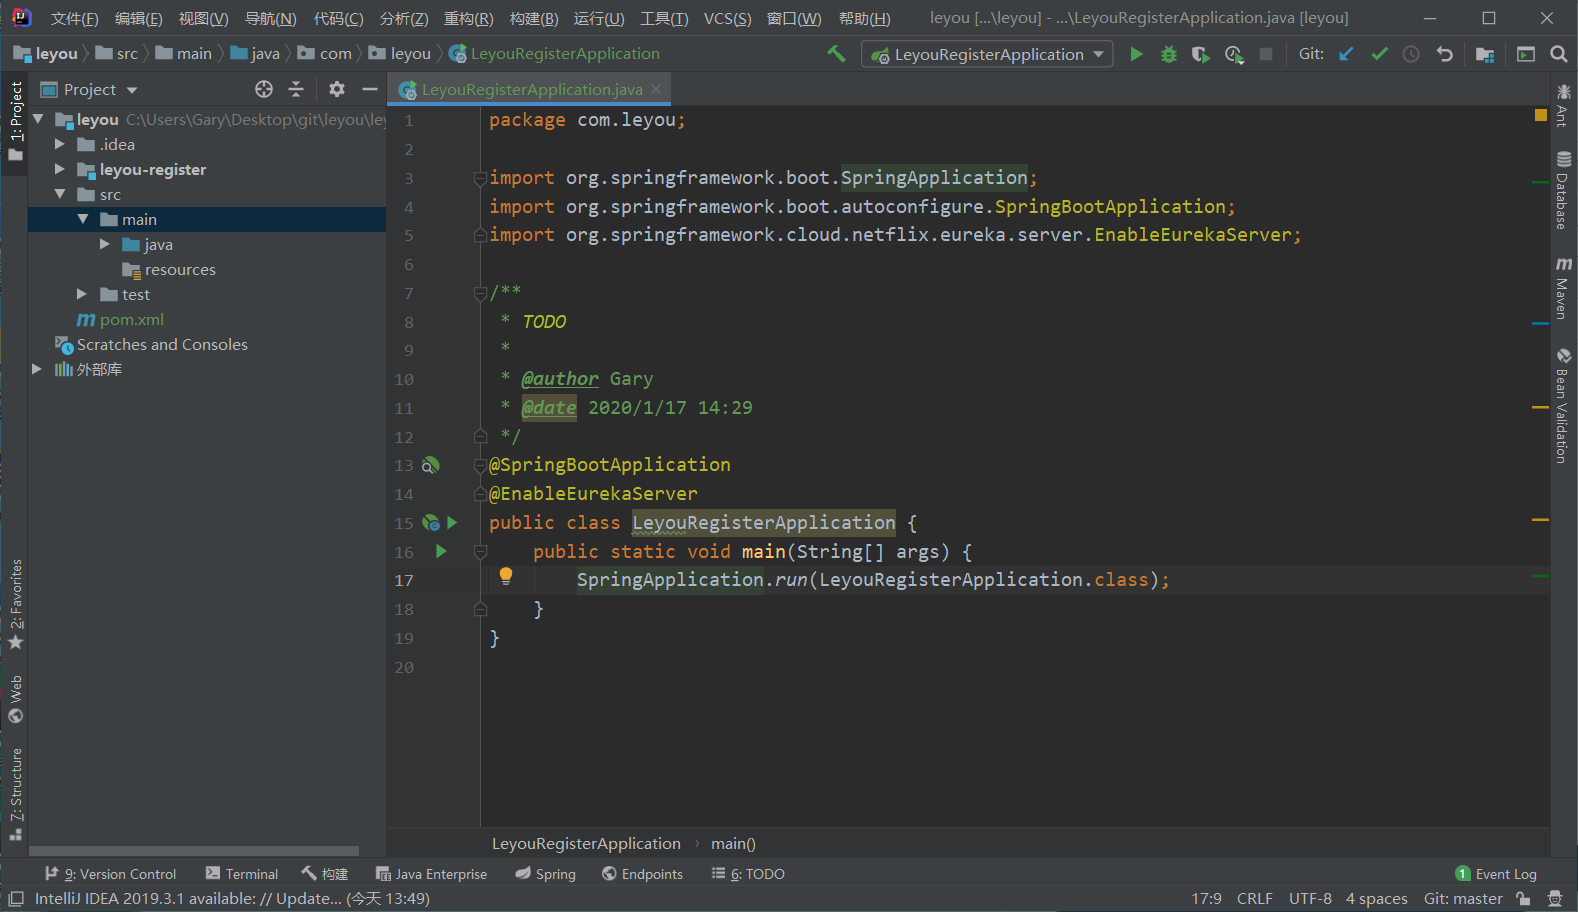Image resolution: width=1578 pixels, height=912 pixels.
Task: Show Git history clock icon
Action: coord(1411,54)
